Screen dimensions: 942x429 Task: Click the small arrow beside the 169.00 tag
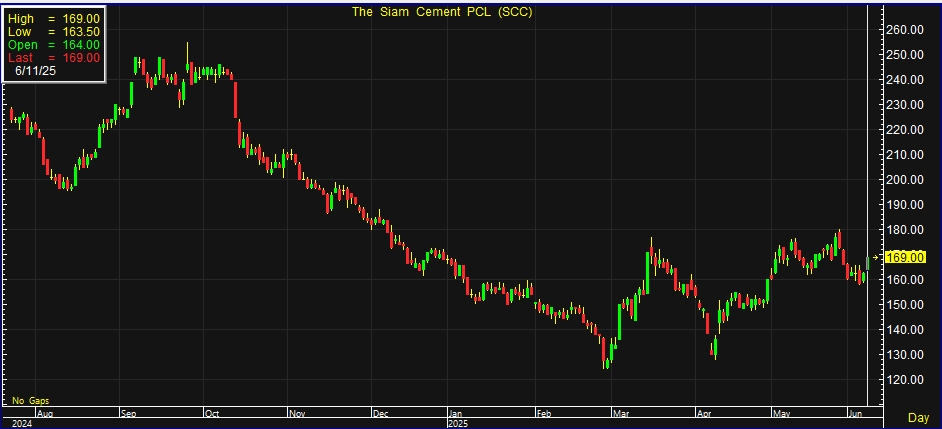click(x=876, y=257)
